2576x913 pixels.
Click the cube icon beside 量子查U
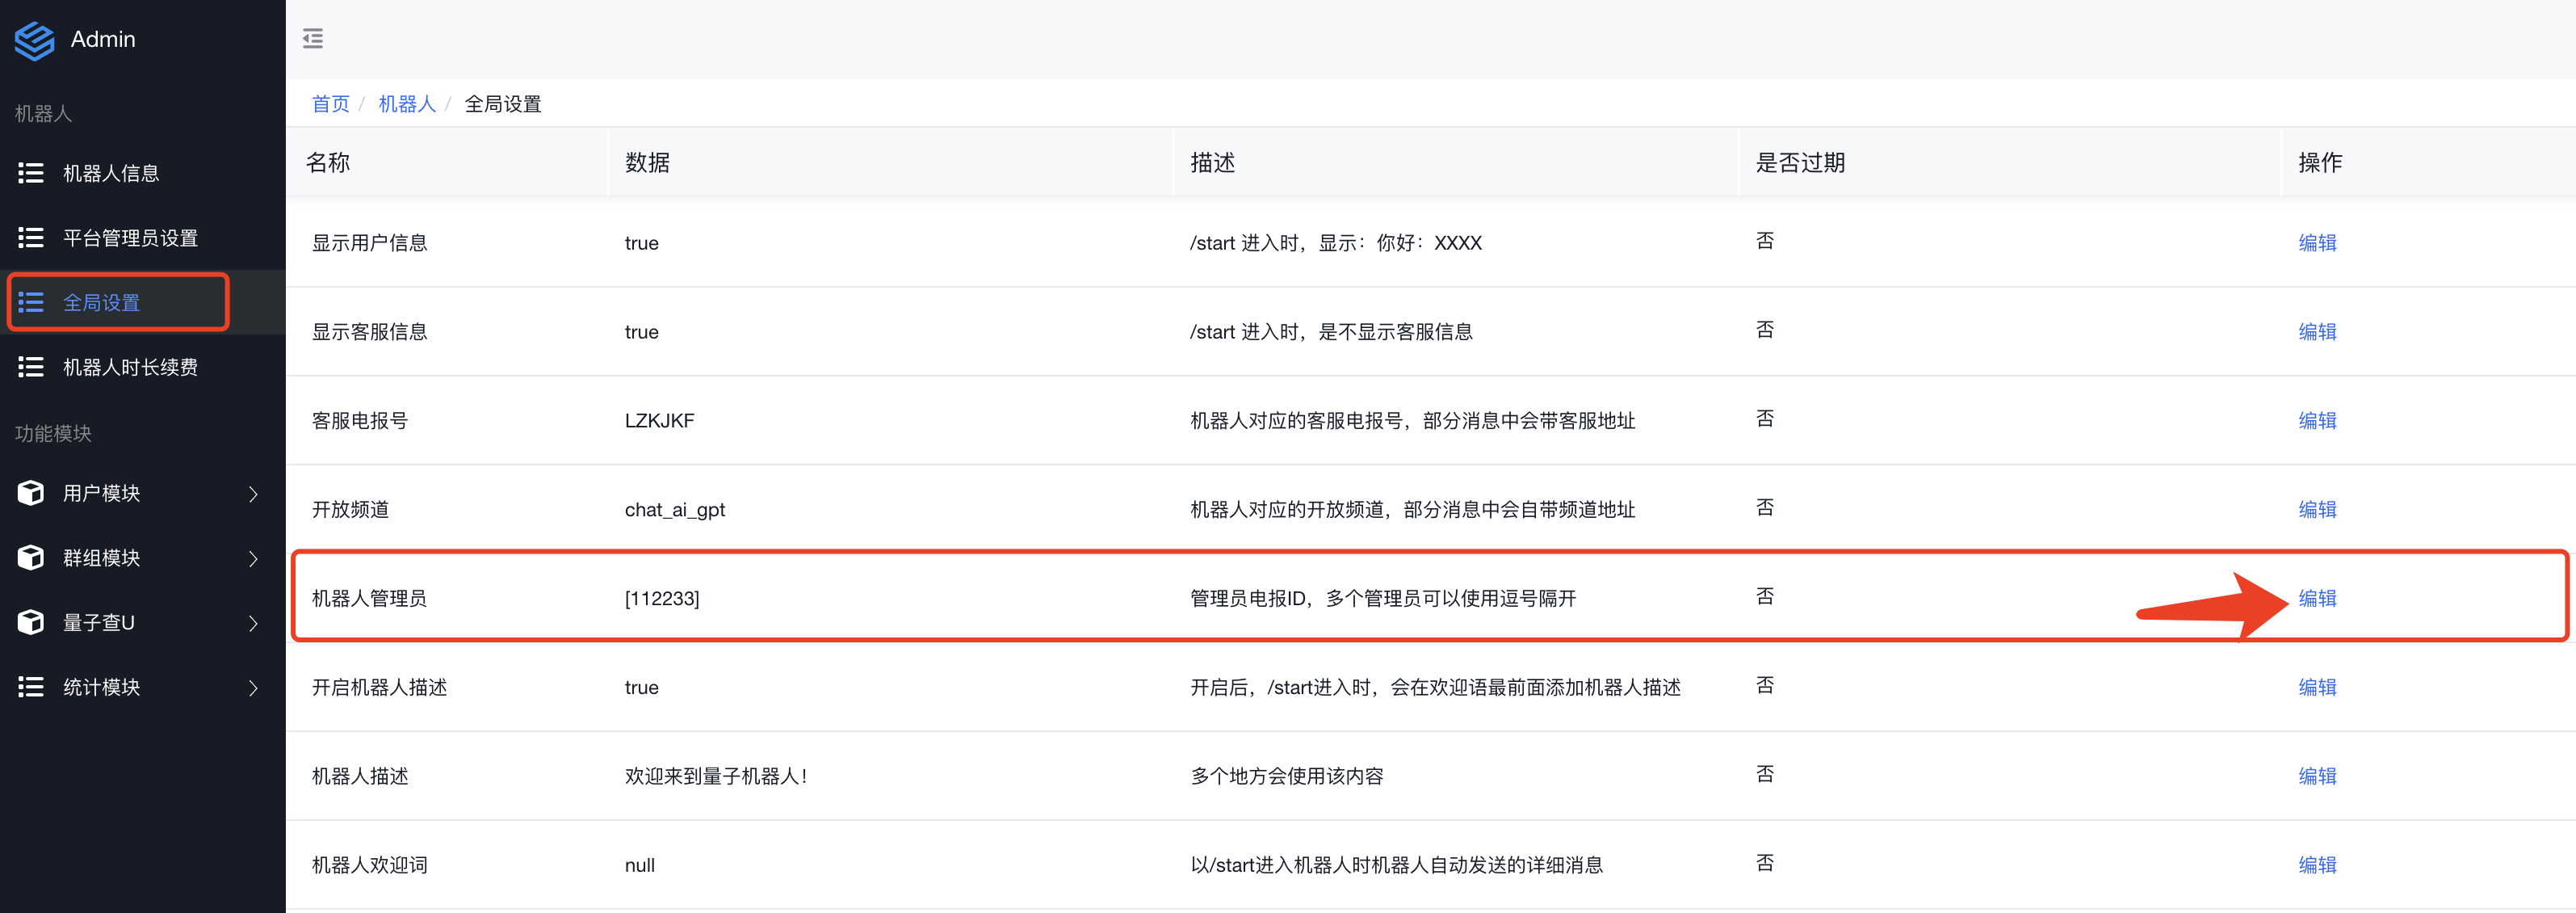pos(31,622)
